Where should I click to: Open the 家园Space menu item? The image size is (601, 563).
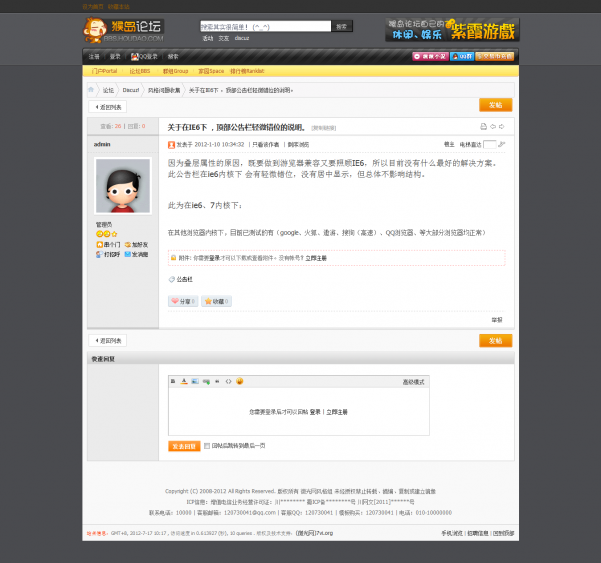(211, 71)
